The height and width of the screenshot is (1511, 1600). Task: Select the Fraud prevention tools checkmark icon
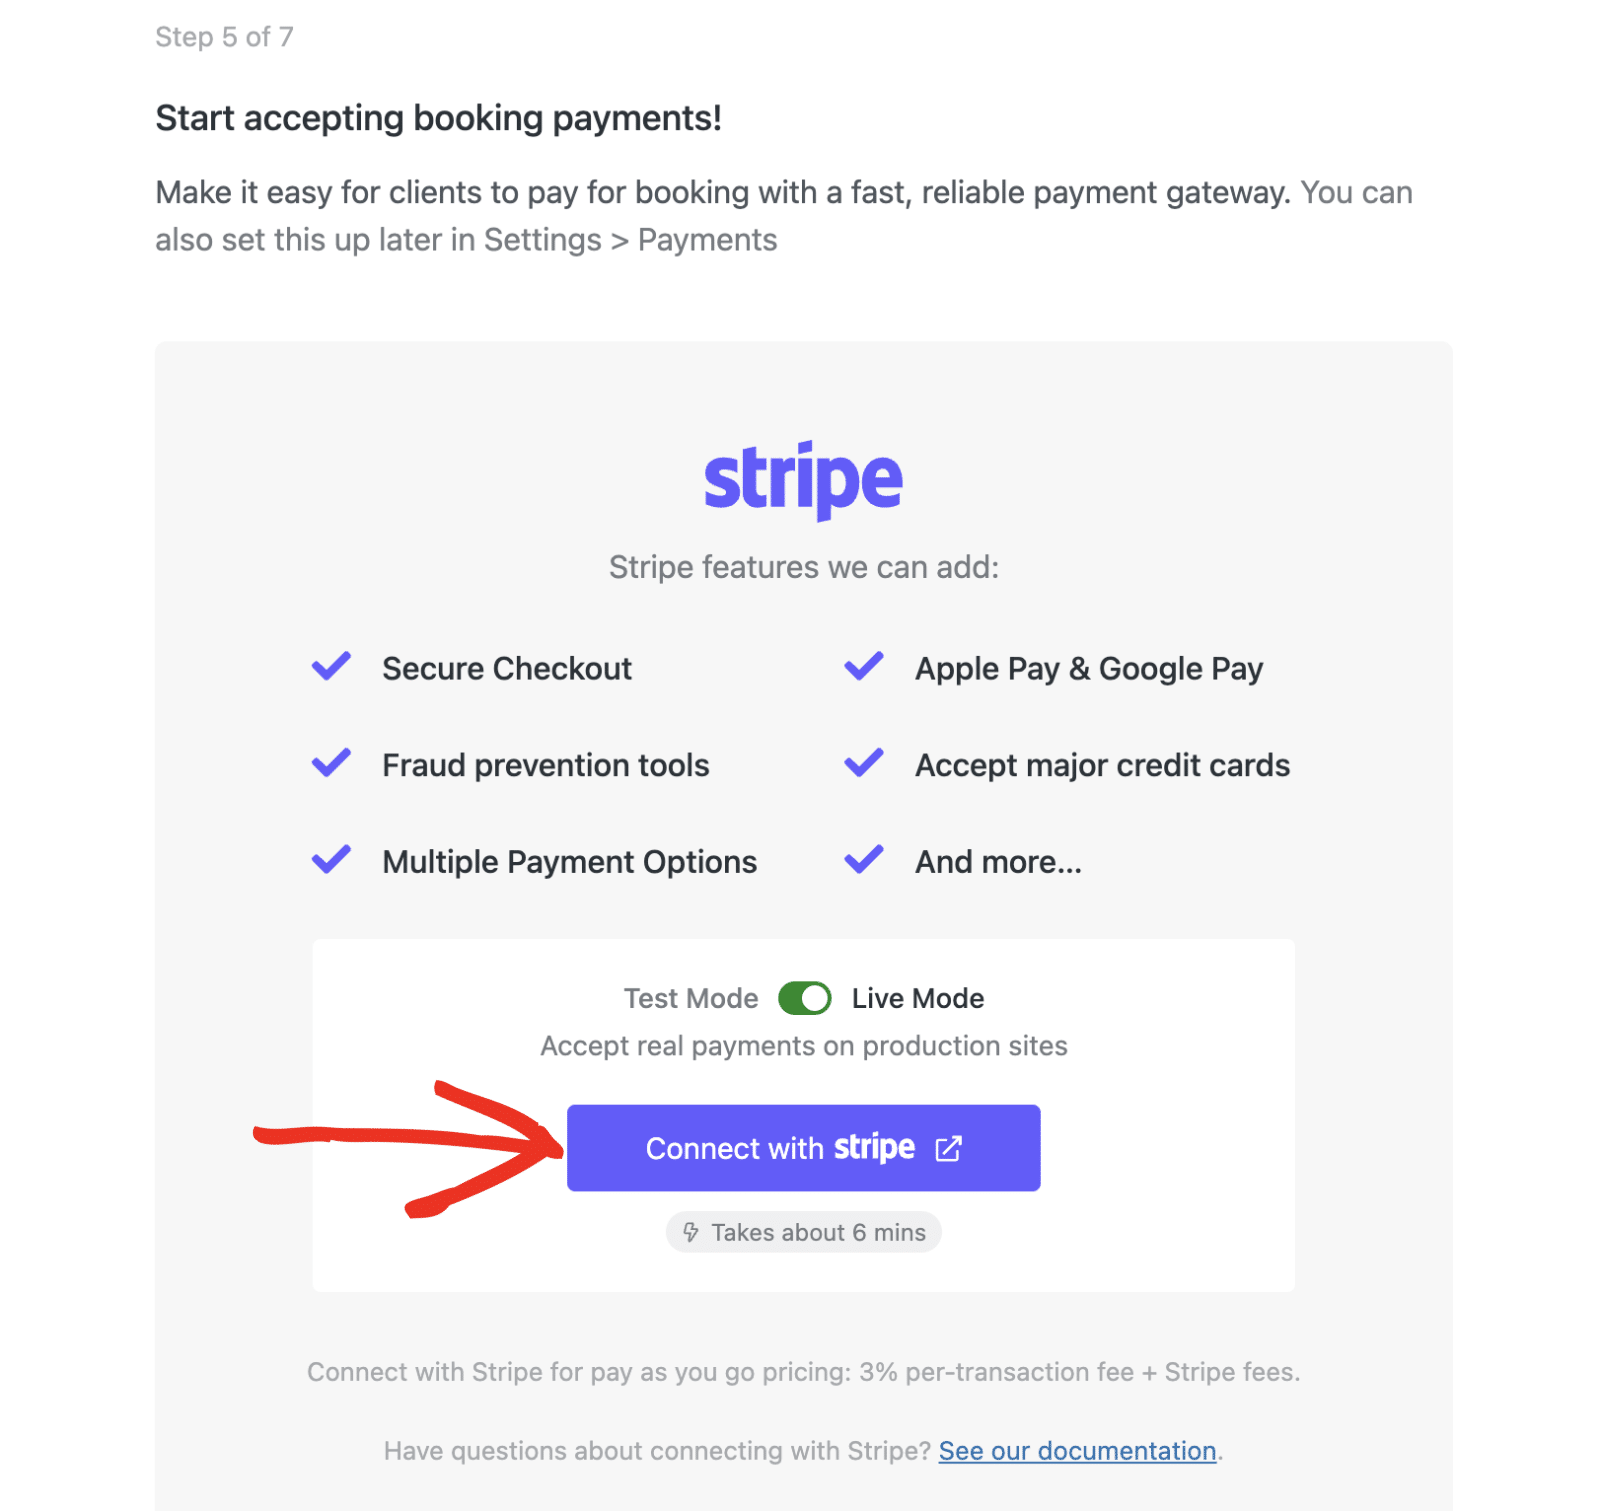[331, 763]
